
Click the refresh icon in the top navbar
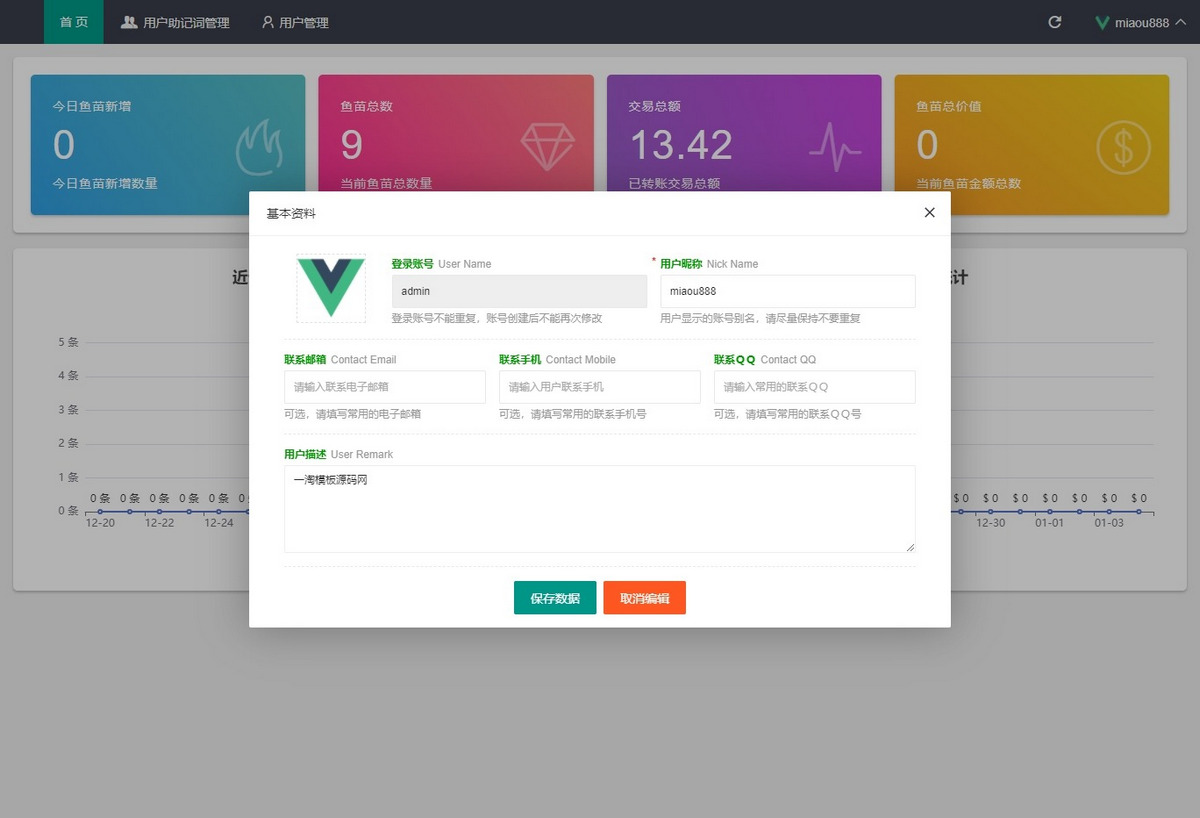click(x=1054, y=21)
